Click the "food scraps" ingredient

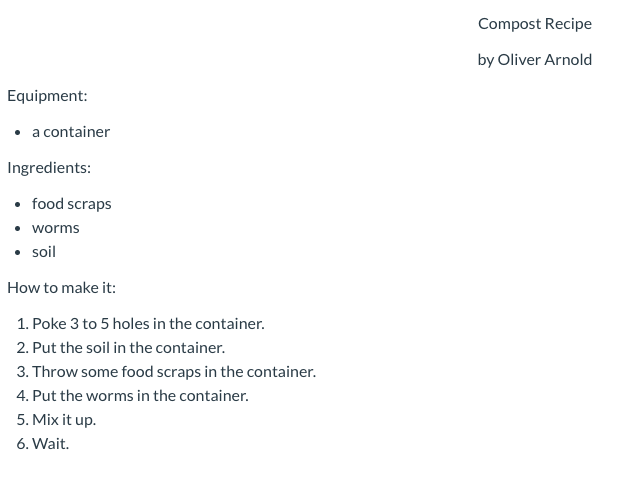click(72, 203)
